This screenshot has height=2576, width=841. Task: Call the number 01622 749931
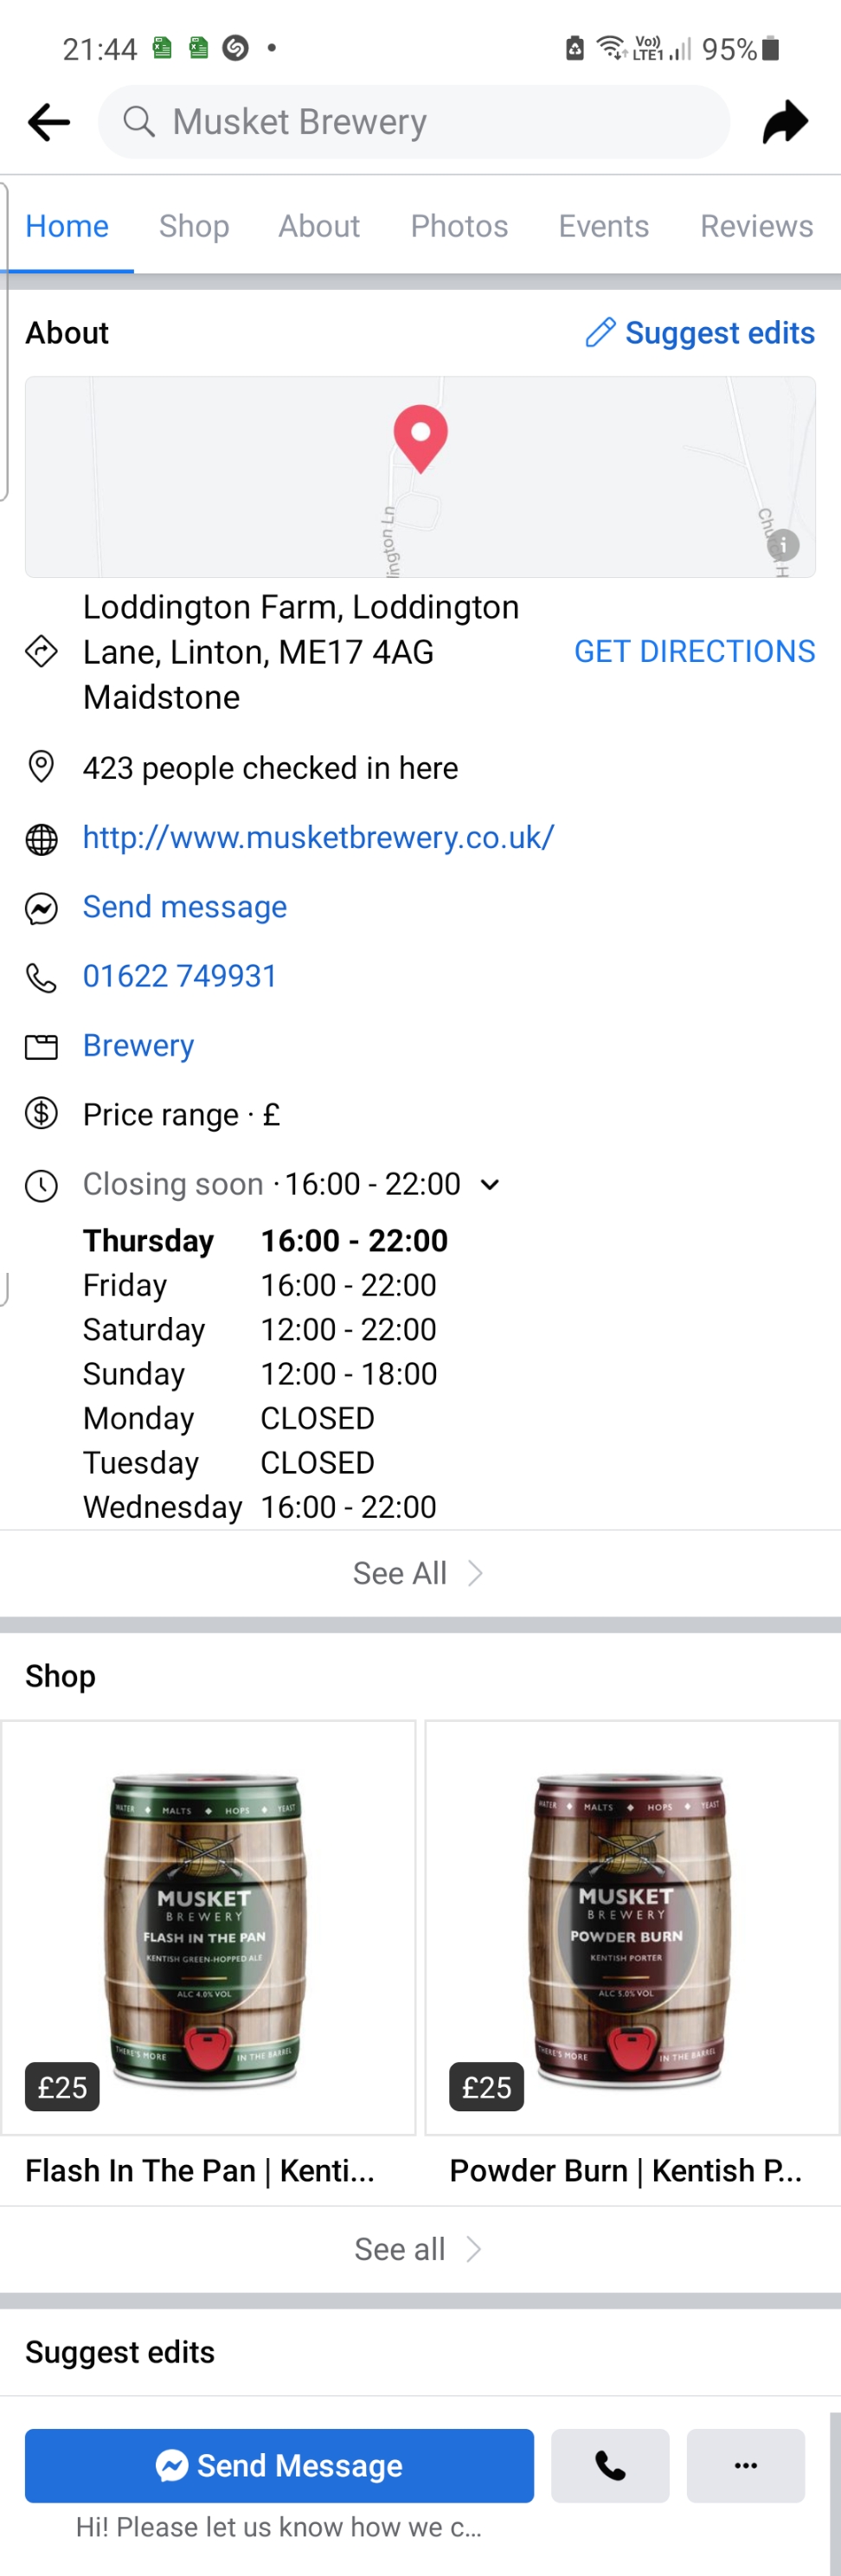tap(180, 976)
